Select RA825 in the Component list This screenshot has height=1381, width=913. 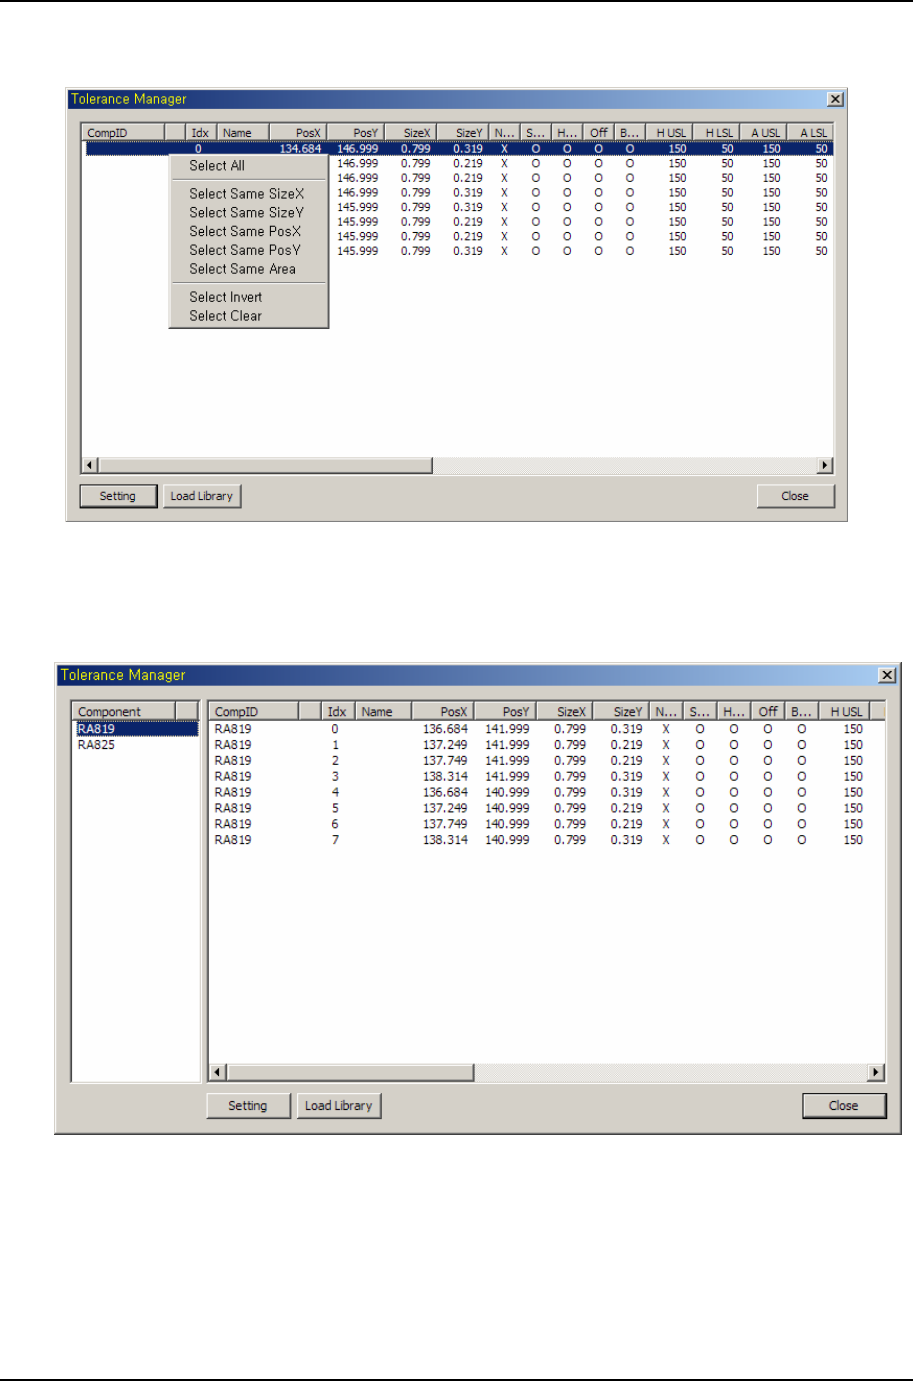point(137,745)
